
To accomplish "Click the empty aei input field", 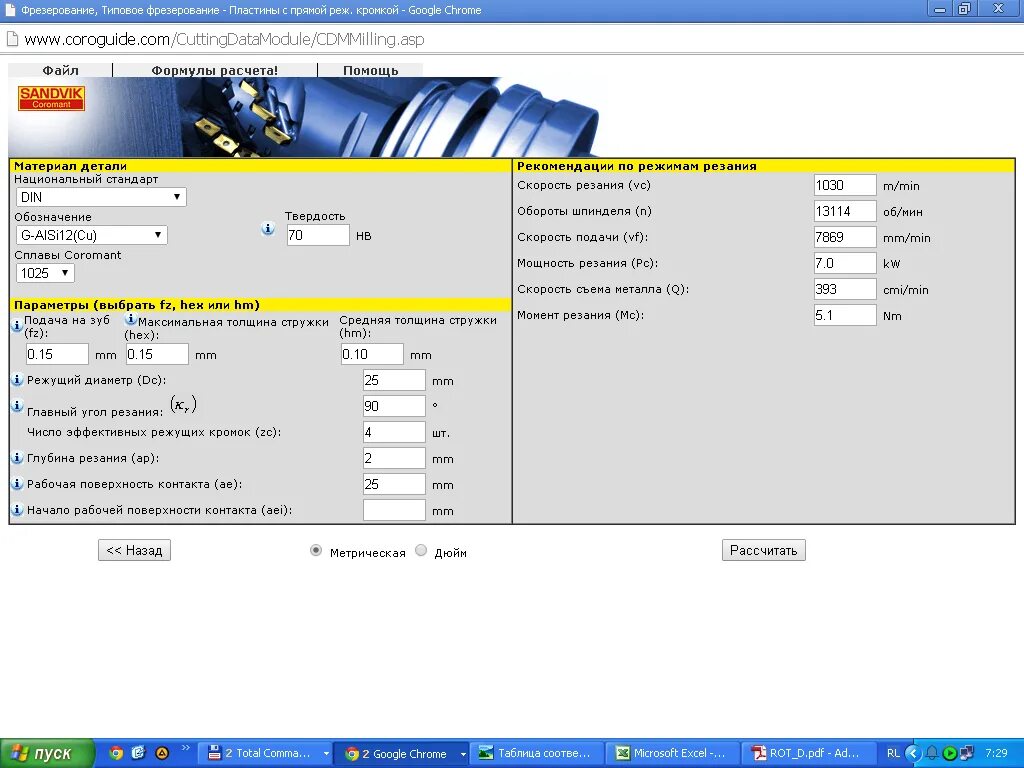I will 394,510.
